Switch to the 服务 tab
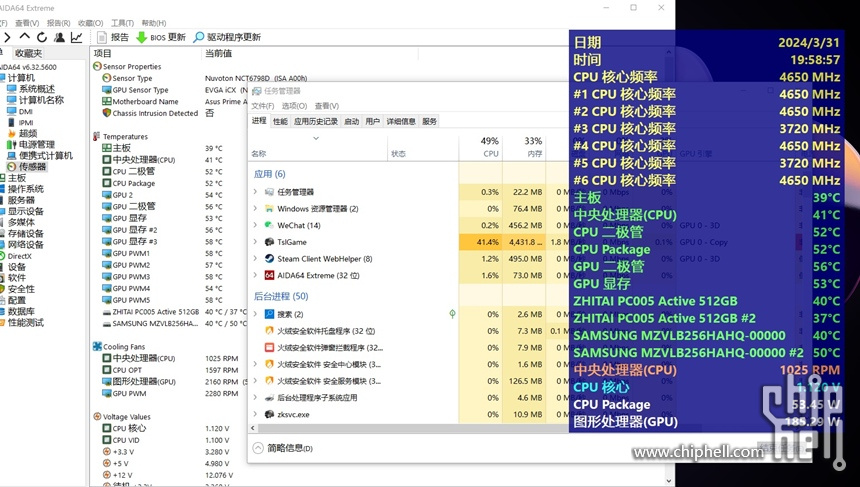This screenshot has width=860, height=487. click(429, 121)
